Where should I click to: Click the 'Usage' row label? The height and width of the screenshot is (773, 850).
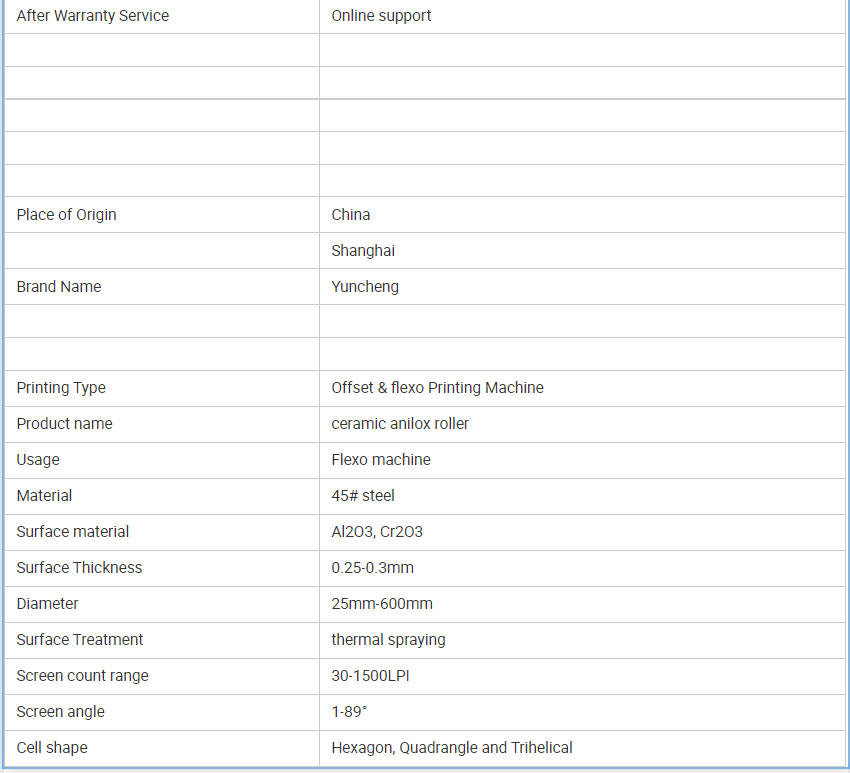38,460
